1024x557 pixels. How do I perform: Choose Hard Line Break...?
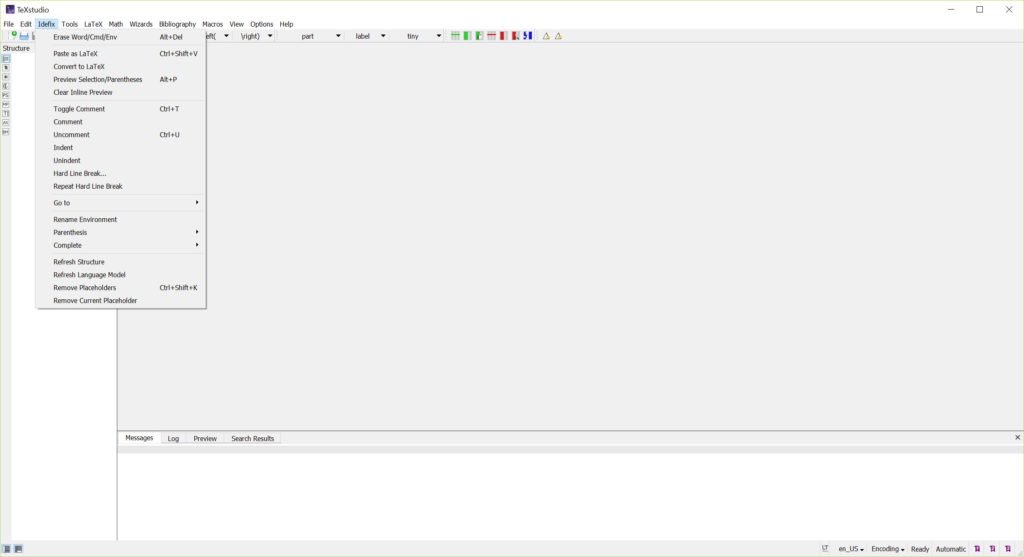(121, 173)
